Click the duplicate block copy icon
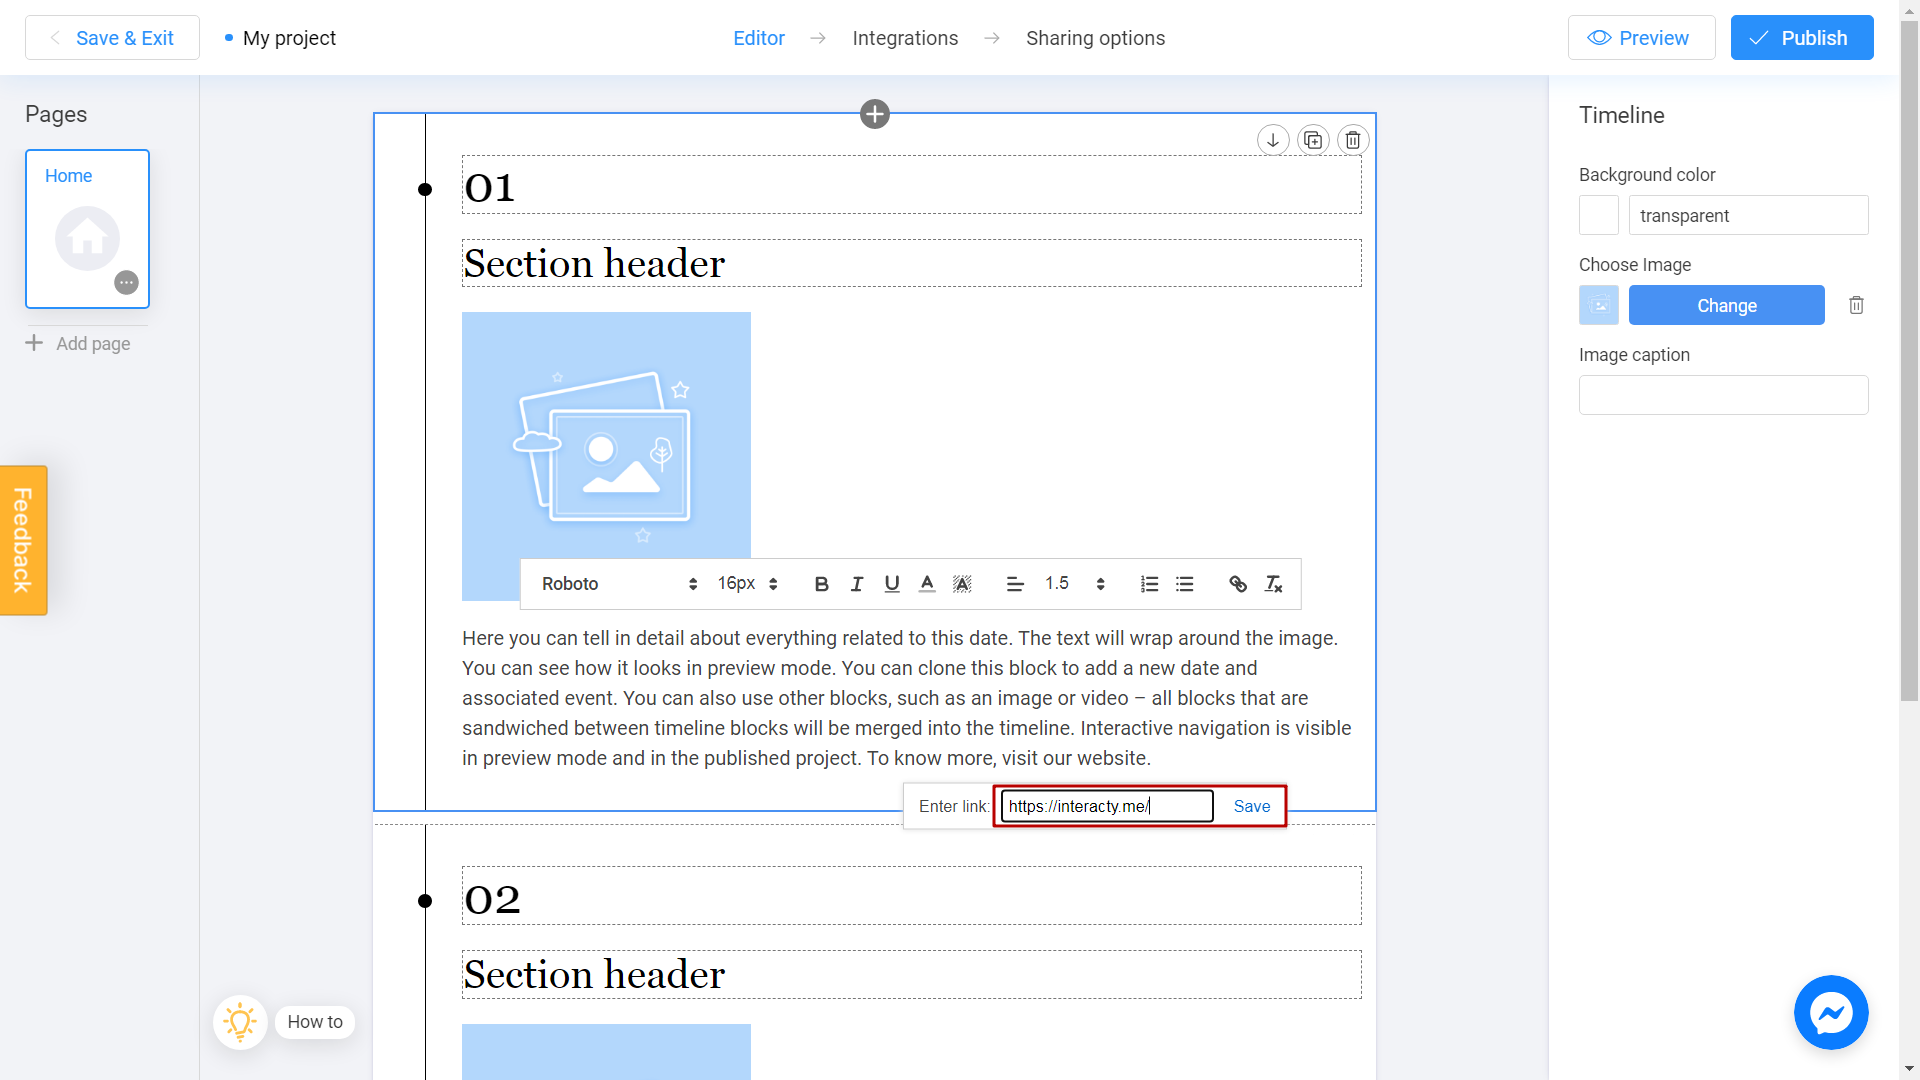The height and width of the screenshot is (1080, 1920). (x=1313, y=140)
